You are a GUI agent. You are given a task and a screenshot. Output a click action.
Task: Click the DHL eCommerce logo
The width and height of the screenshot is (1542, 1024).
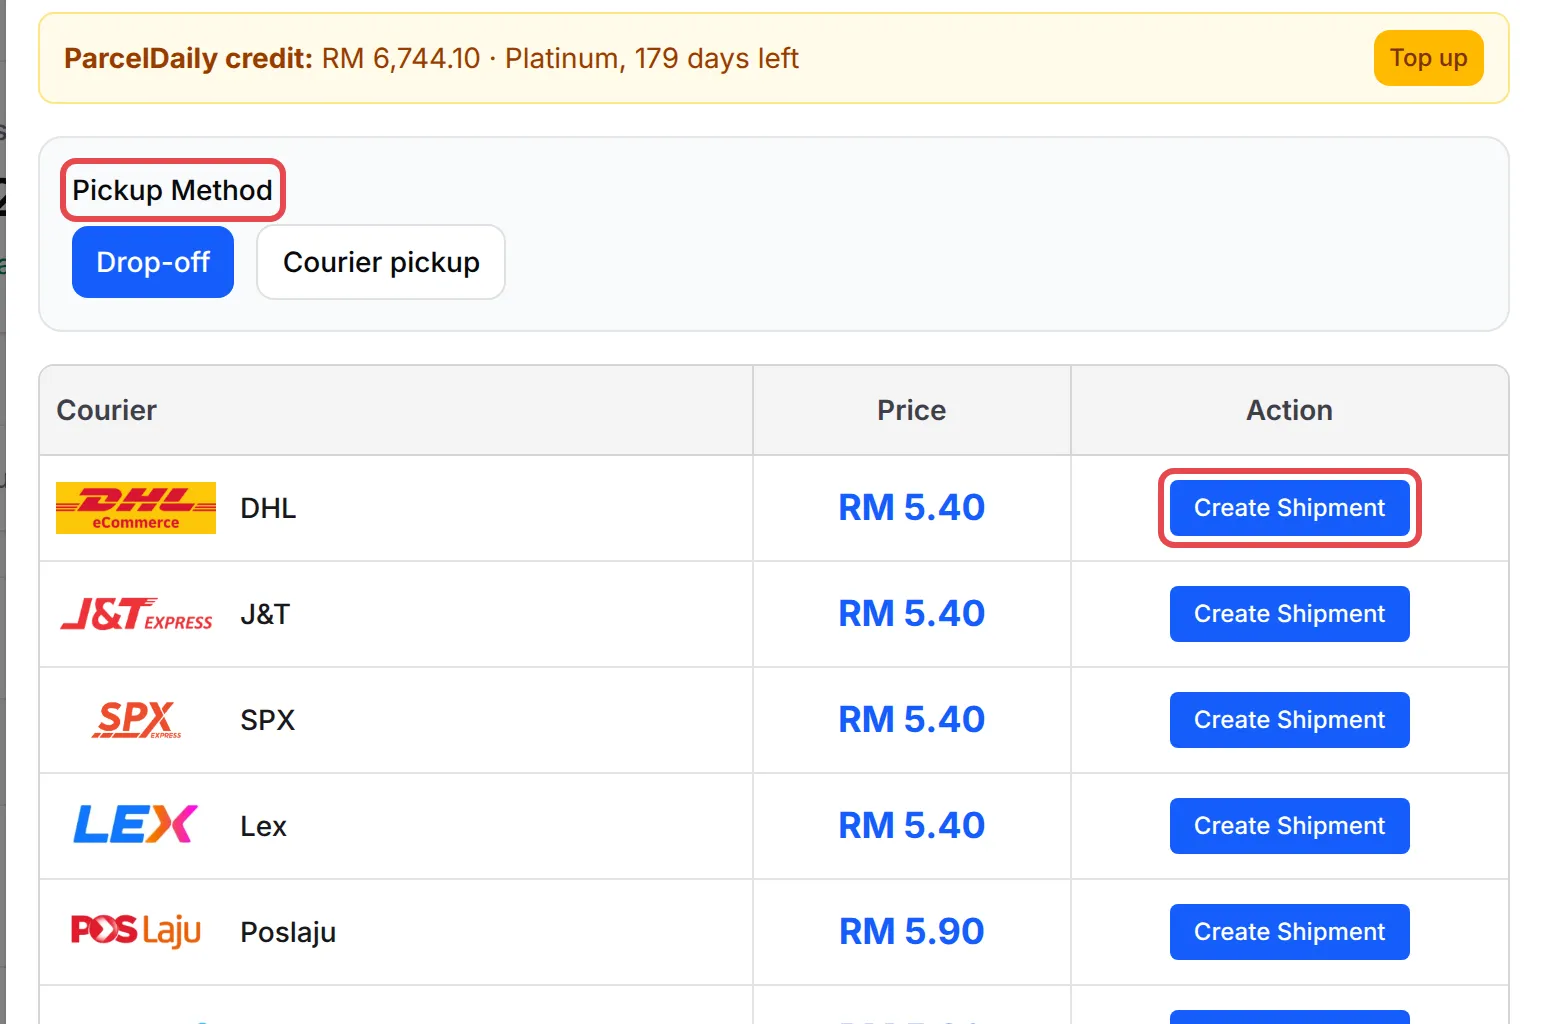[x=136, y=508]
